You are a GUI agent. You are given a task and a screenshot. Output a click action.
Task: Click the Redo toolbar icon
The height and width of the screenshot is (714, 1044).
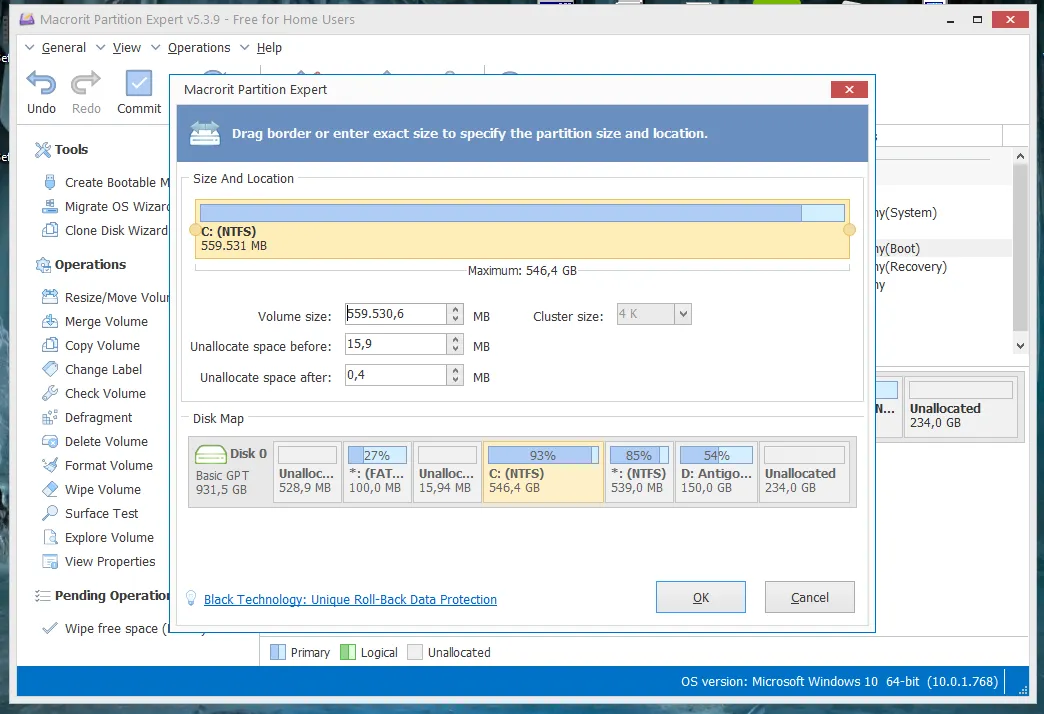pyautogui.click(x=86, y=83)
